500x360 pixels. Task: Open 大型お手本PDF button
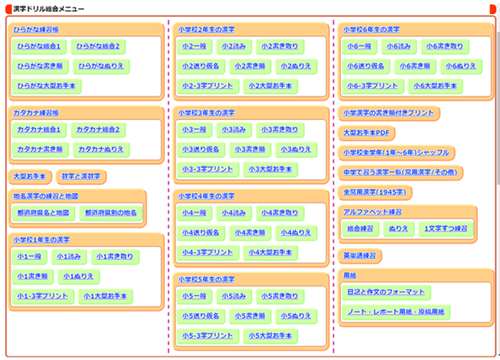367,133
